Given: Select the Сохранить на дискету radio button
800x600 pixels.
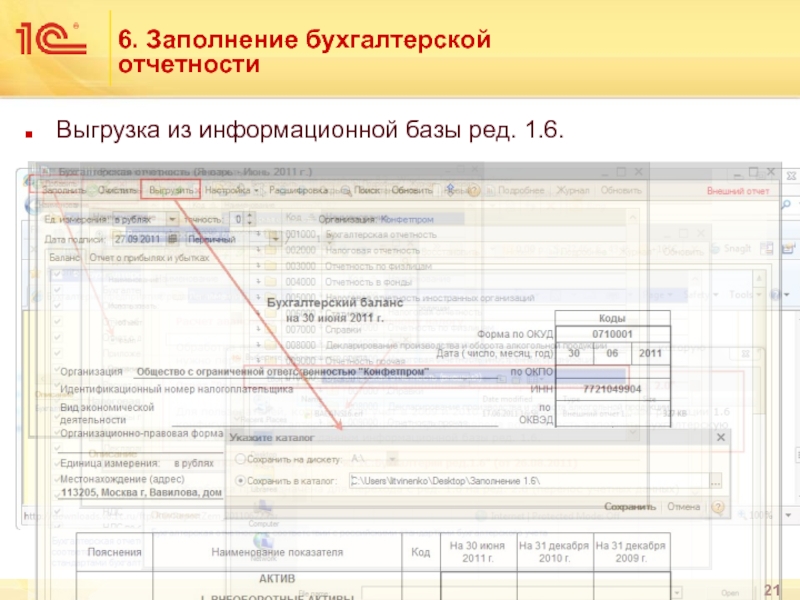Looking at the screenshot, I should 237,458.
